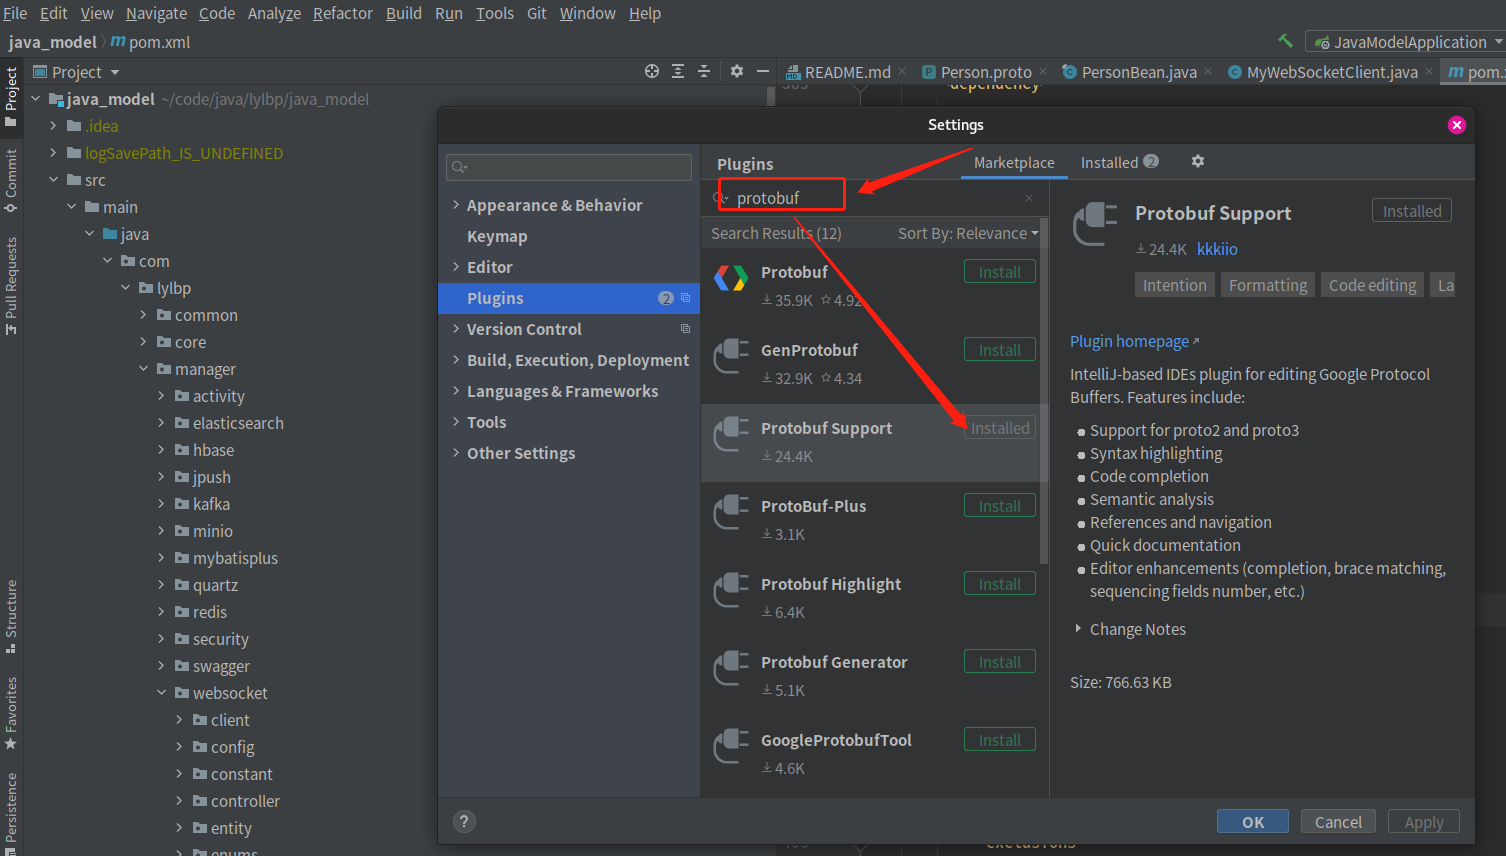
Task: Click the Collapse All icon in Project panel
Action: [x=704, y=71]
